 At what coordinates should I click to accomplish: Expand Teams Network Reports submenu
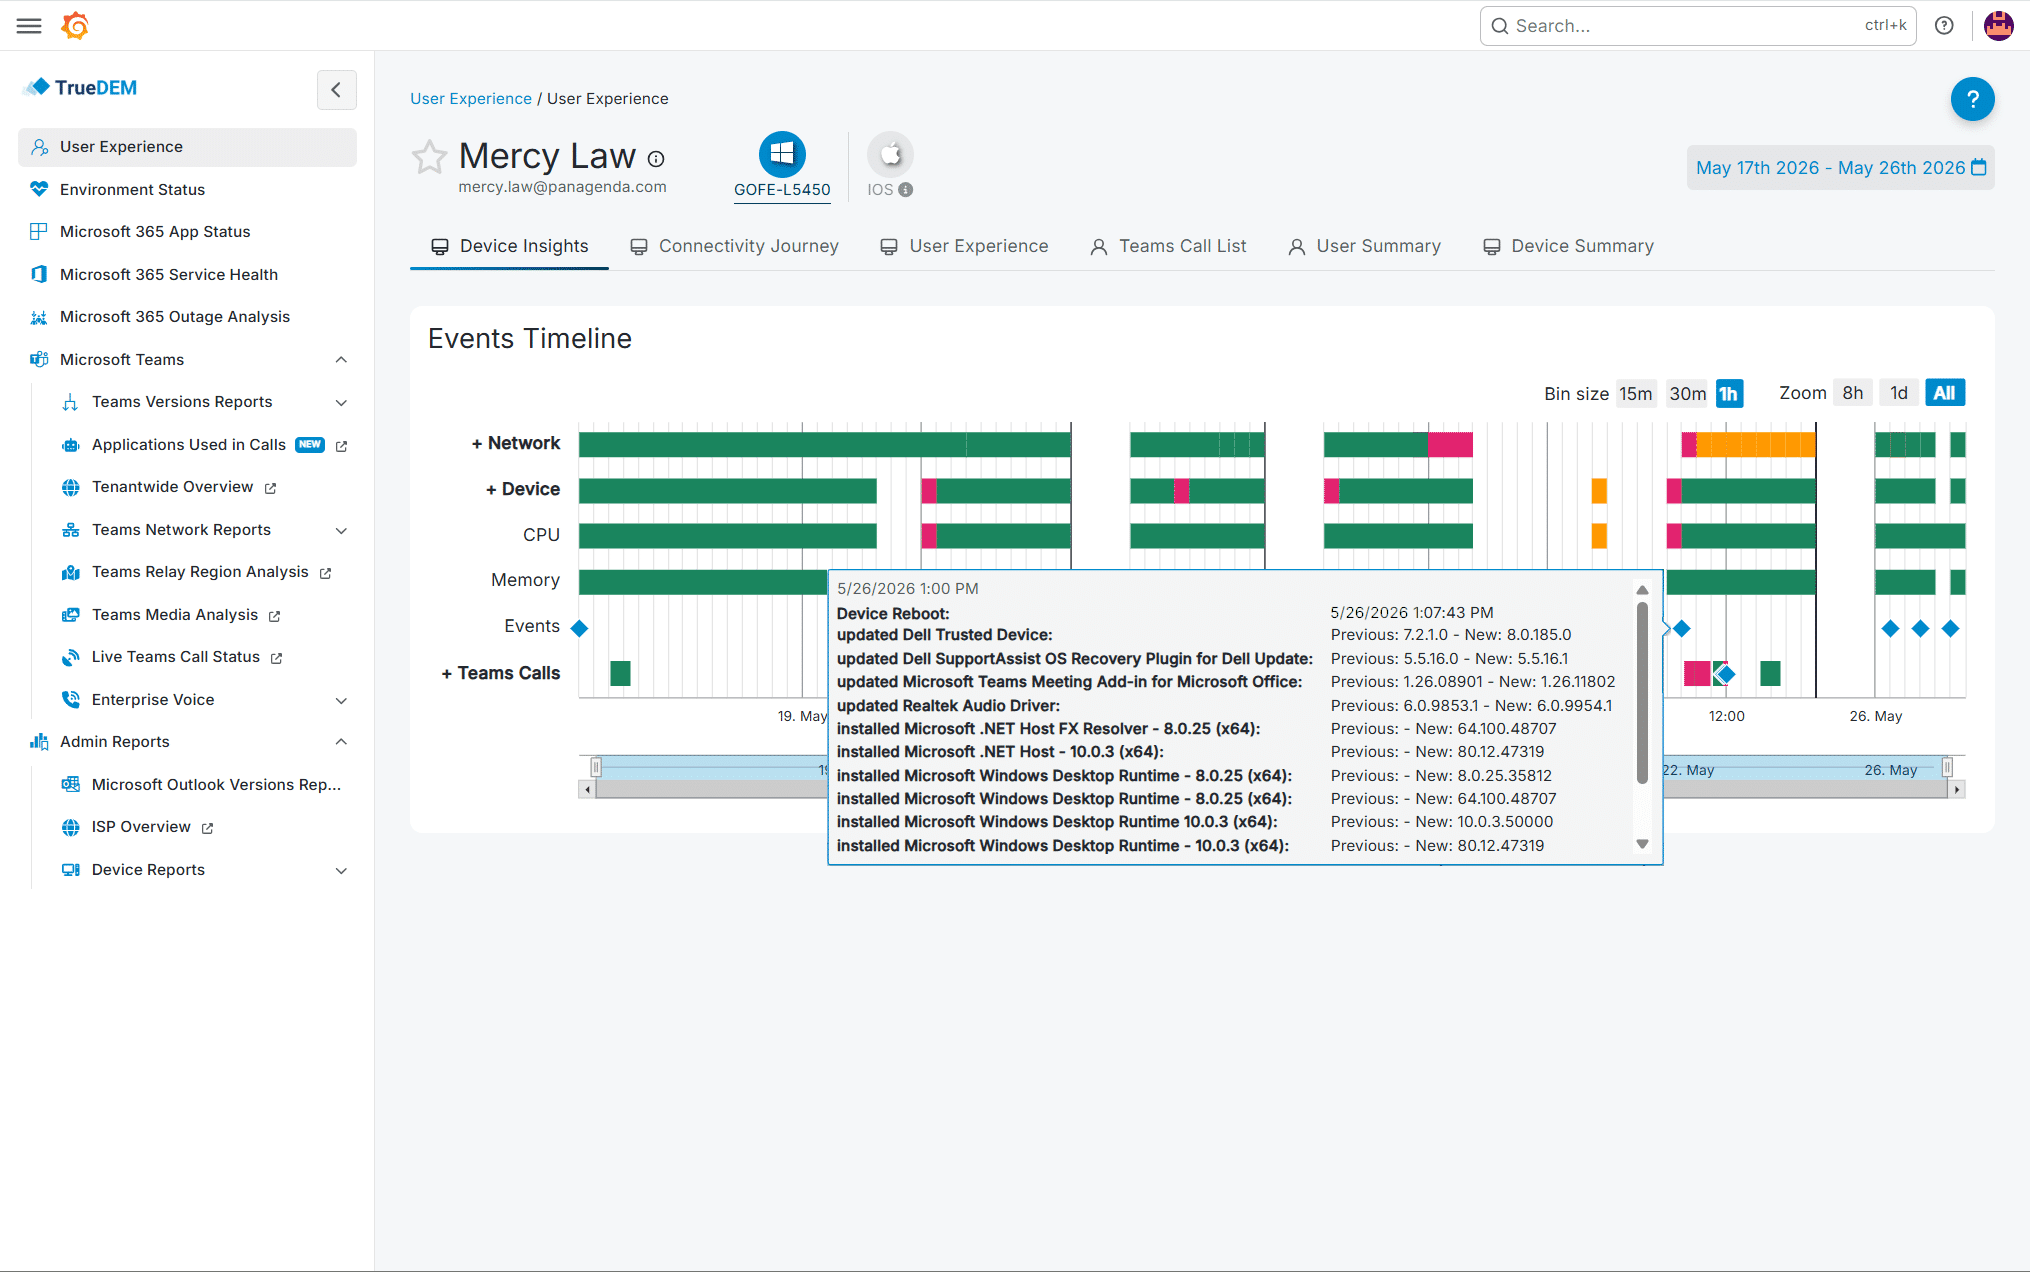point(341,531)
